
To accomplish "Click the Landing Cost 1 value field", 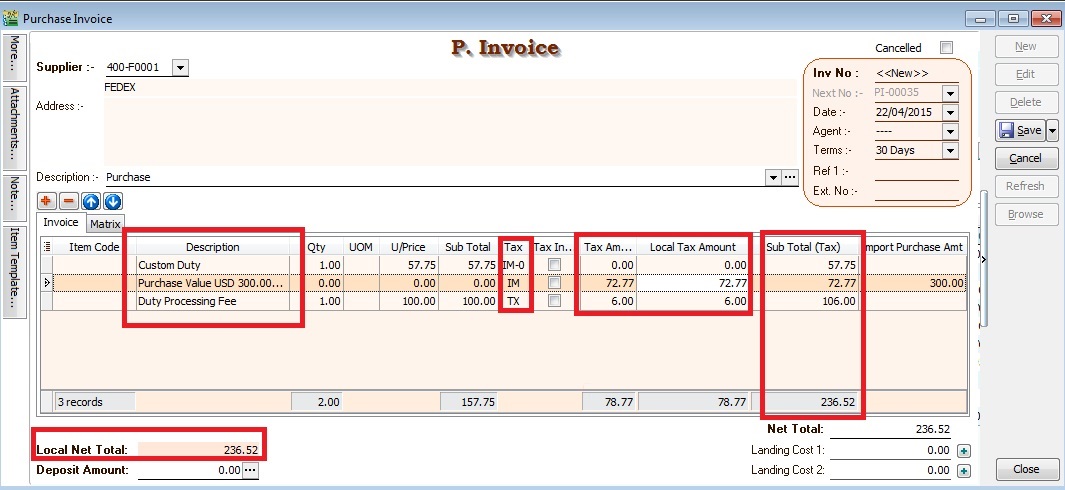I will tap(891, 450).
